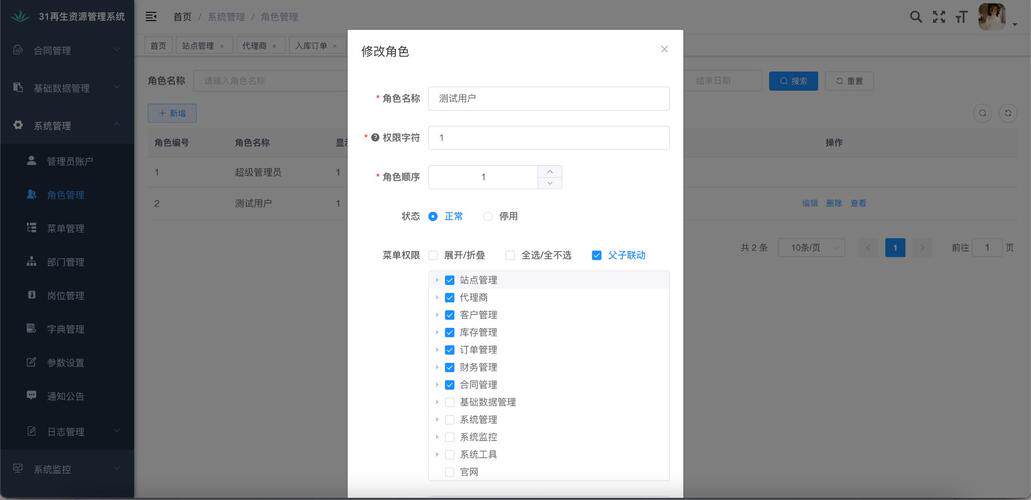Toggle fullscreen mode icon

(x=939, y=17)
